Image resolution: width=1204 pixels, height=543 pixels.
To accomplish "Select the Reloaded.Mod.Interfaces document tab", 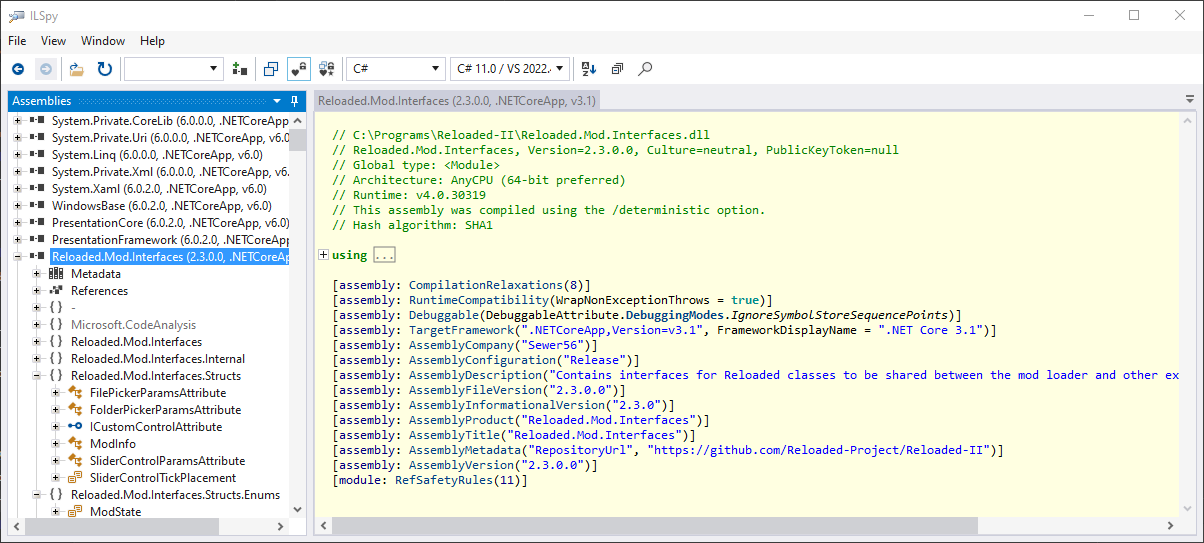I will [x=457, y=101].
